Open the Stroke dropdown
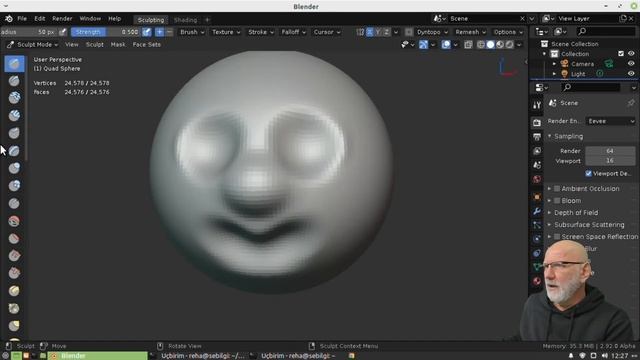 tap(261, 32)
